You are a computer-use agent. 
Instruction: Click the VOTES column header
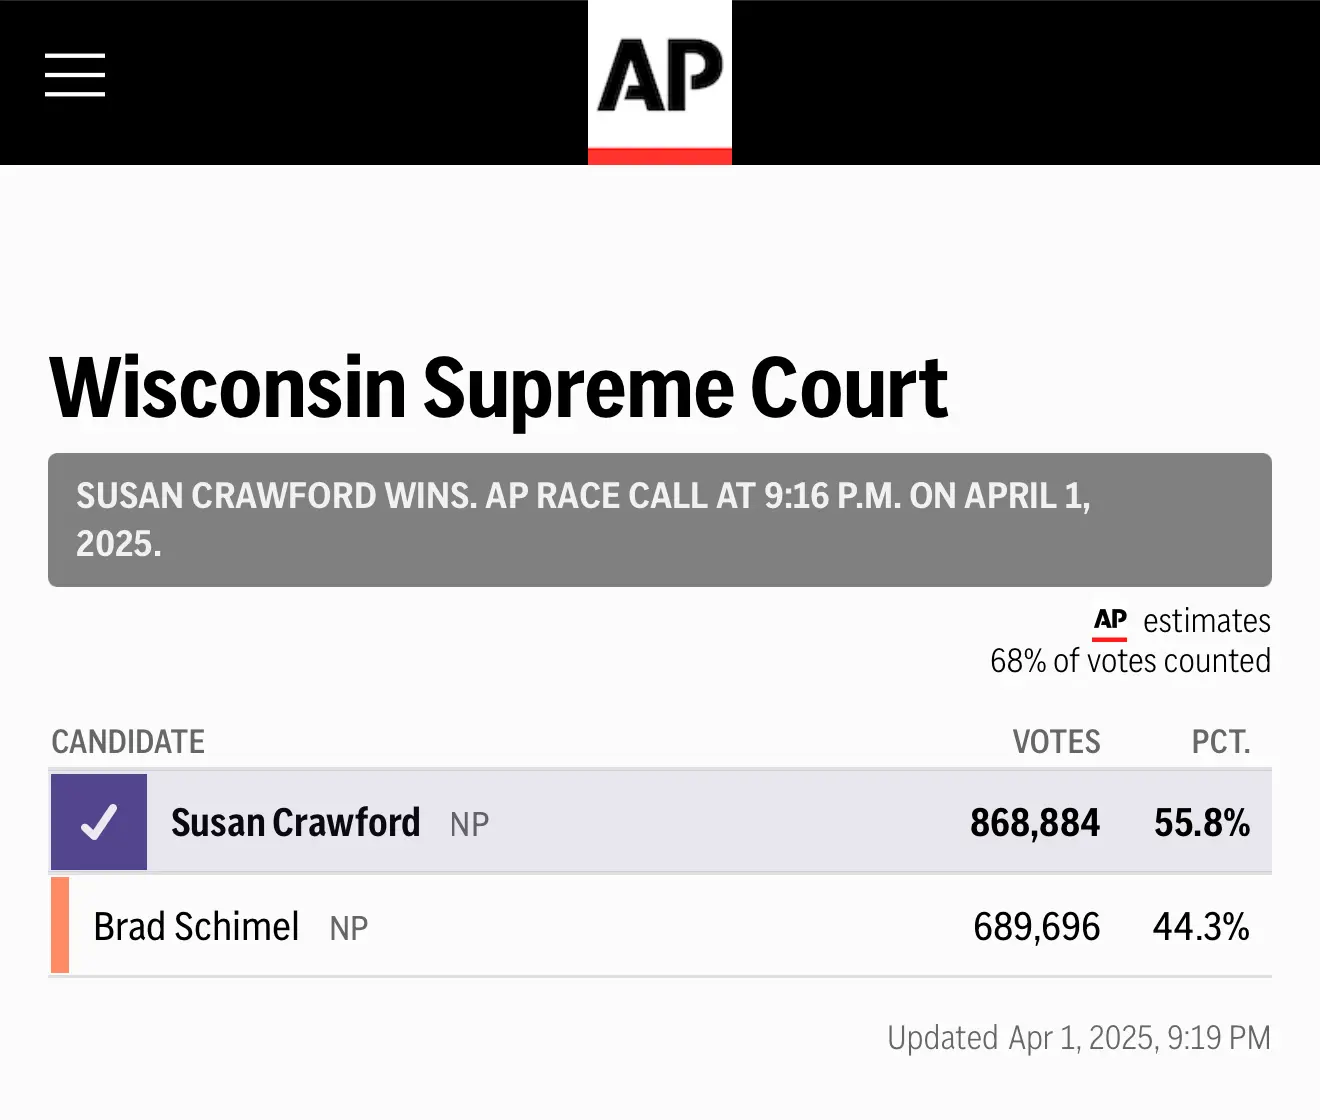[1056, 742]
